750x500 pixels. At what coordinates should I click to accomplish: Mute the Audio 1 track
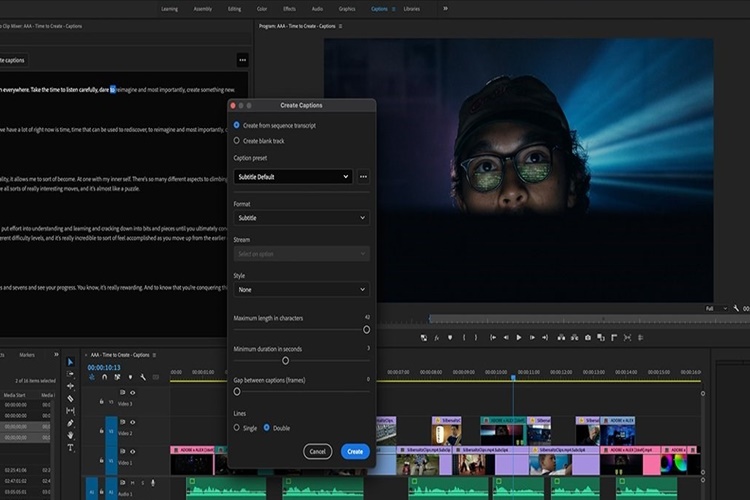132,483
